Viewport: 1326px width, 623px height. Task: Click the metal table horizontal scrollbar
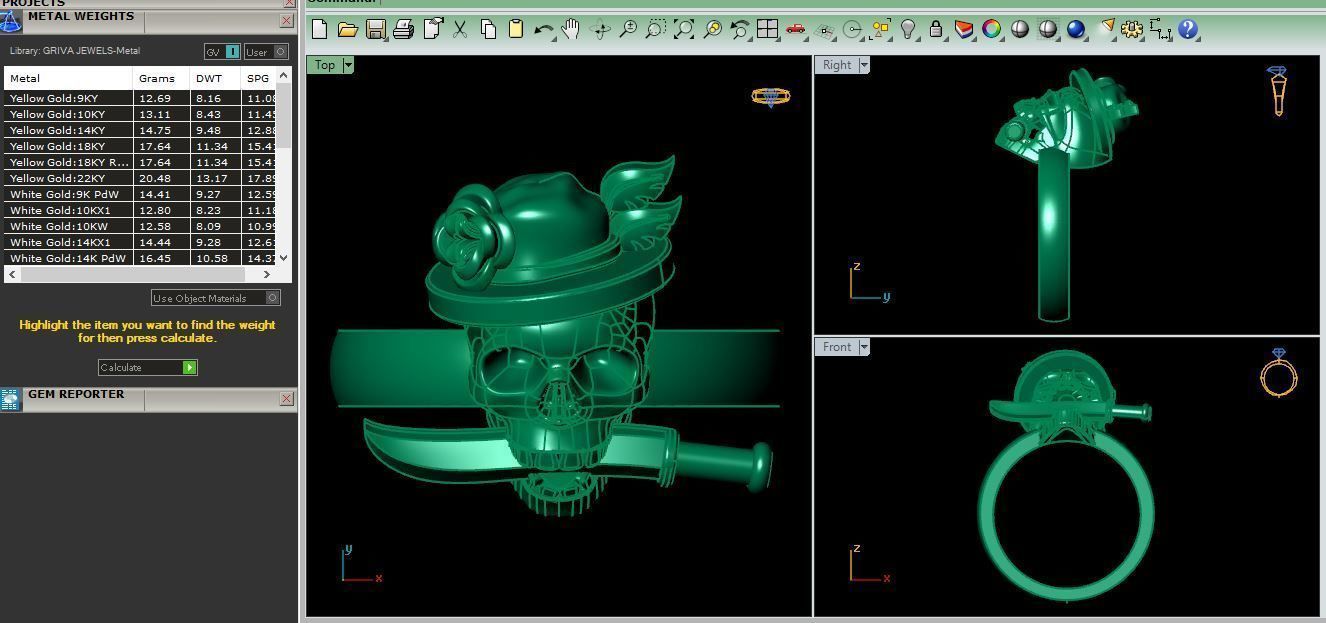click(x=134, y=274)
